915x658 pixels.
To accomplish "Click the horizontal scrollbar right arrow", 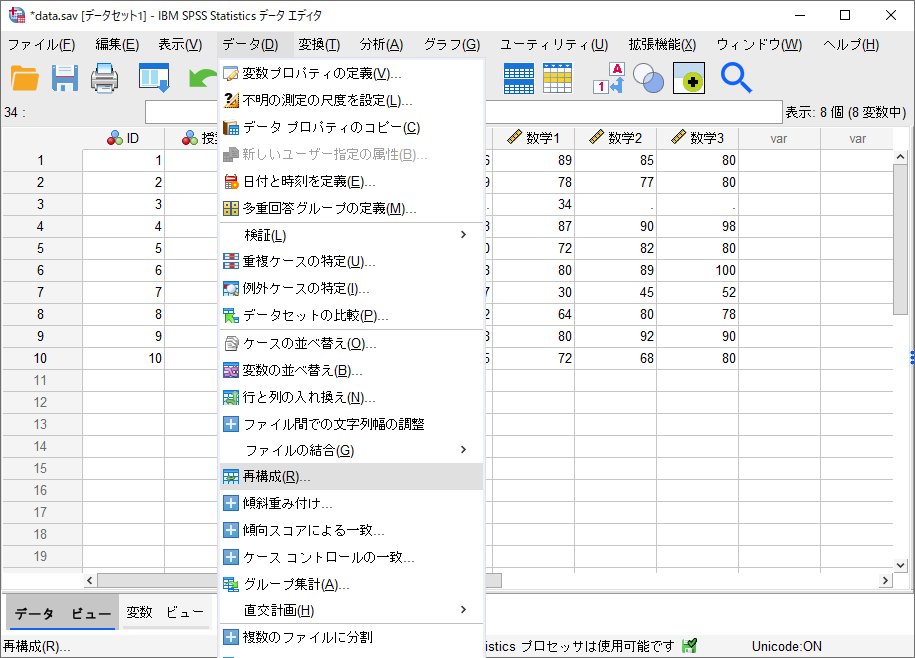I will (x=886, y=580).
